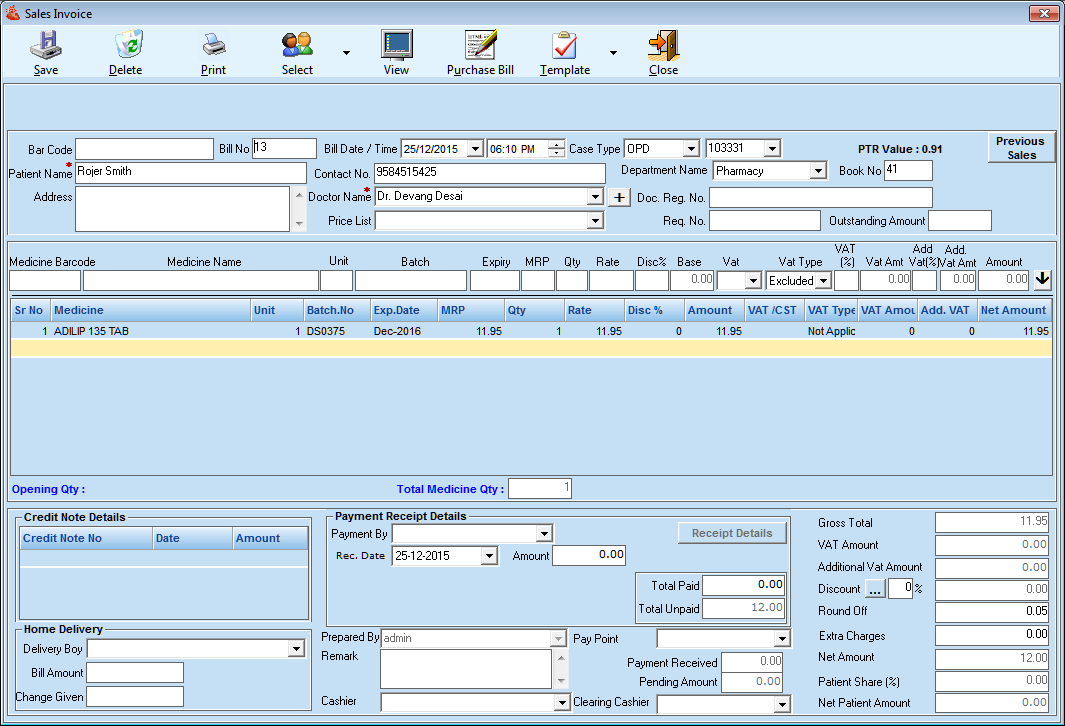Click the Discount ellipsis button
Image resolution: width=1065 pixels, height=726 pixels.
click(x=875, y=589)
